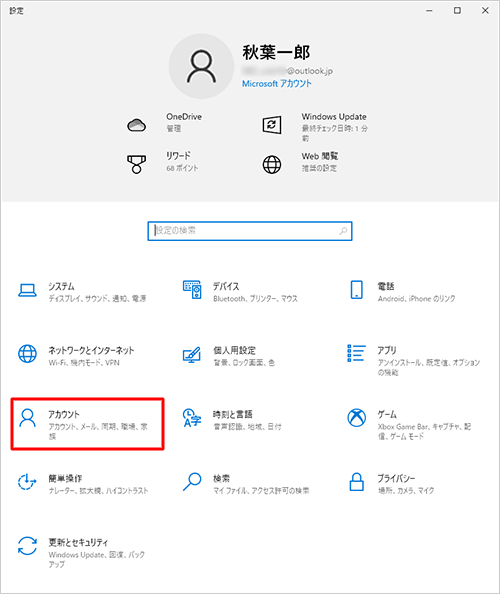
Task: Click the Windows Update icon
Action: (x=272, y=125)
